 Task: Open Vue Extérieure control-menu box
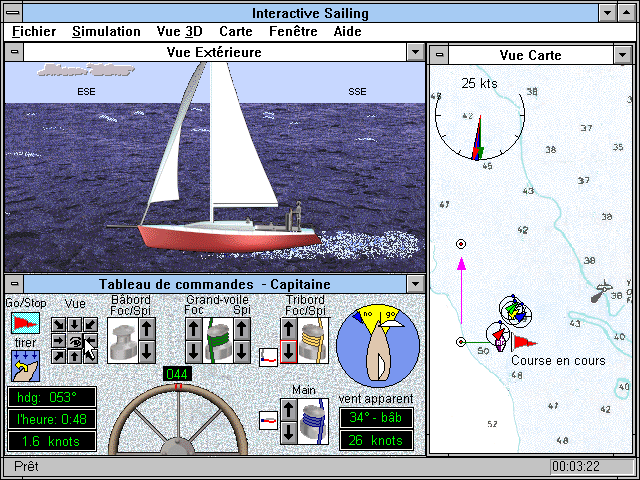pyautogui.click(x=15, y=52)
